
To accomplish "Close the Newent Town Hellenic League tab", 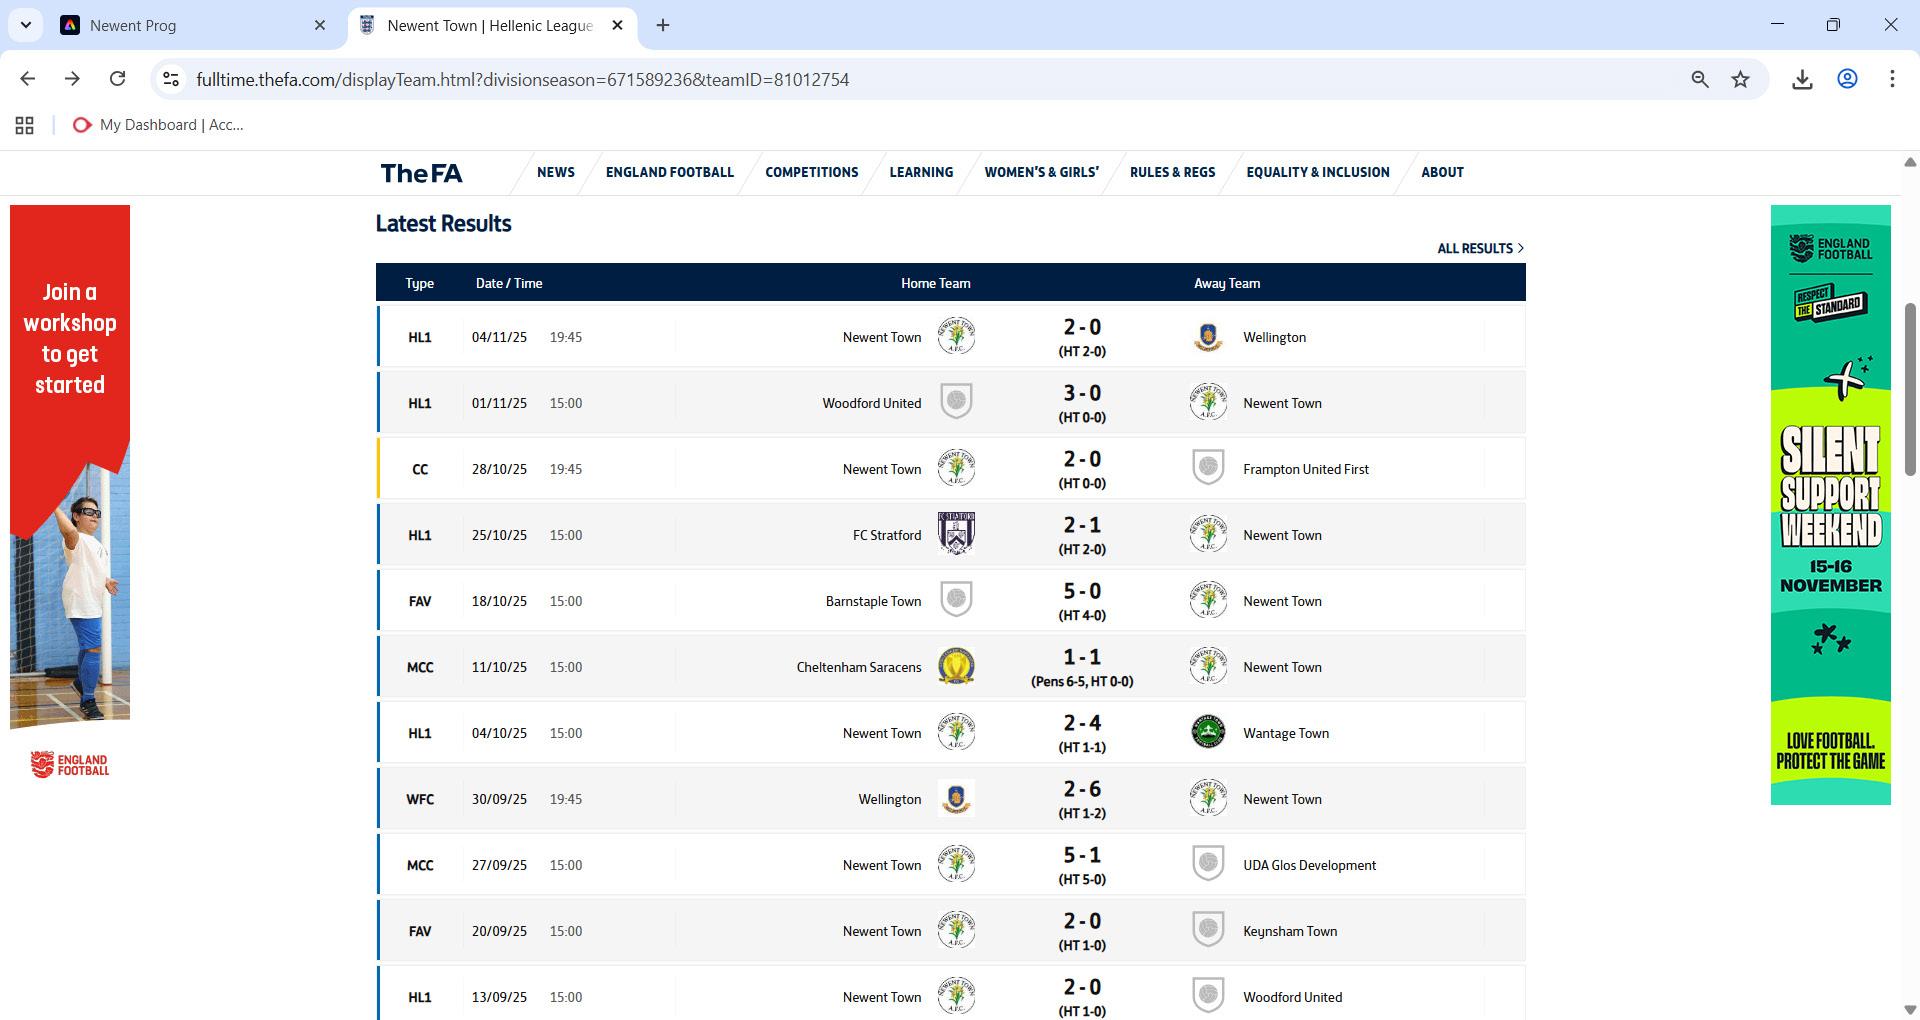I will (x=617, y=25).
